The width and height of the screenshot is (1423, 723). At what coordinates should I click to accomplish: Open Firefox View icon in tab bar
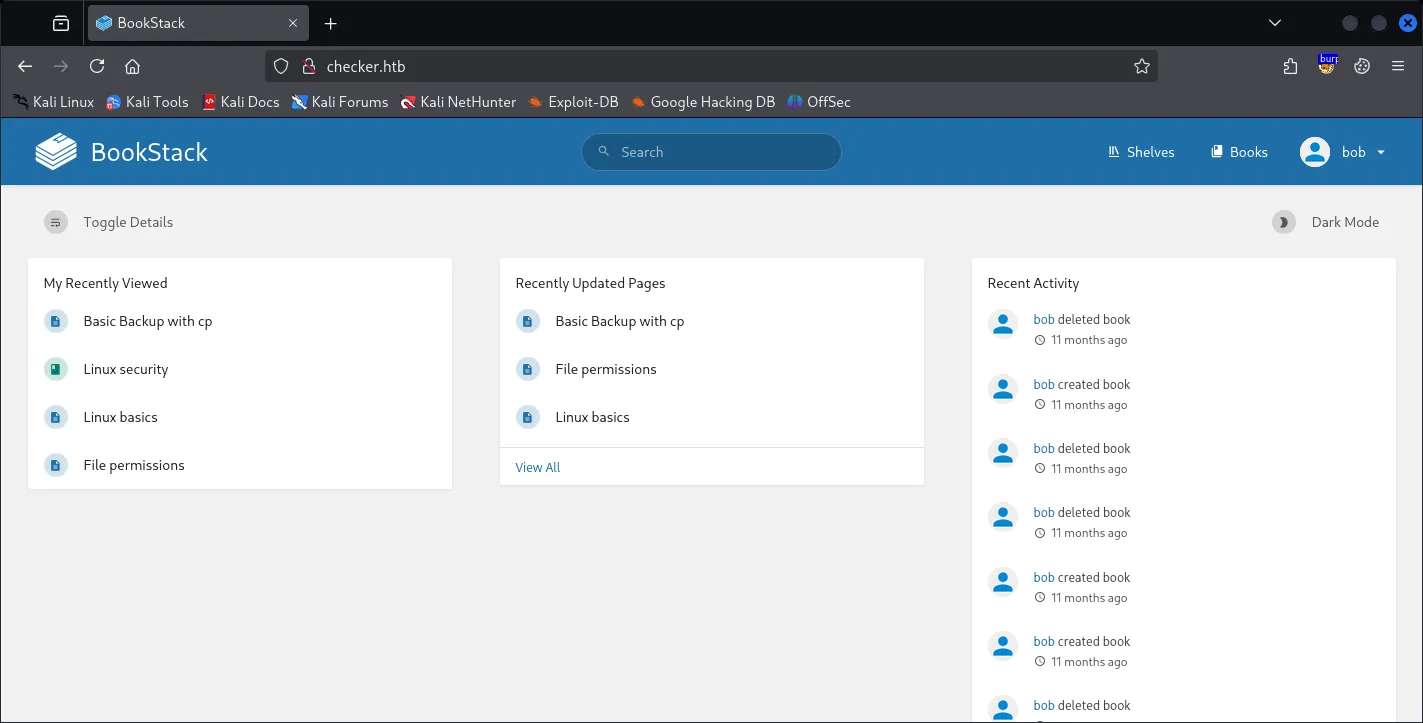(x=61, y=23)
